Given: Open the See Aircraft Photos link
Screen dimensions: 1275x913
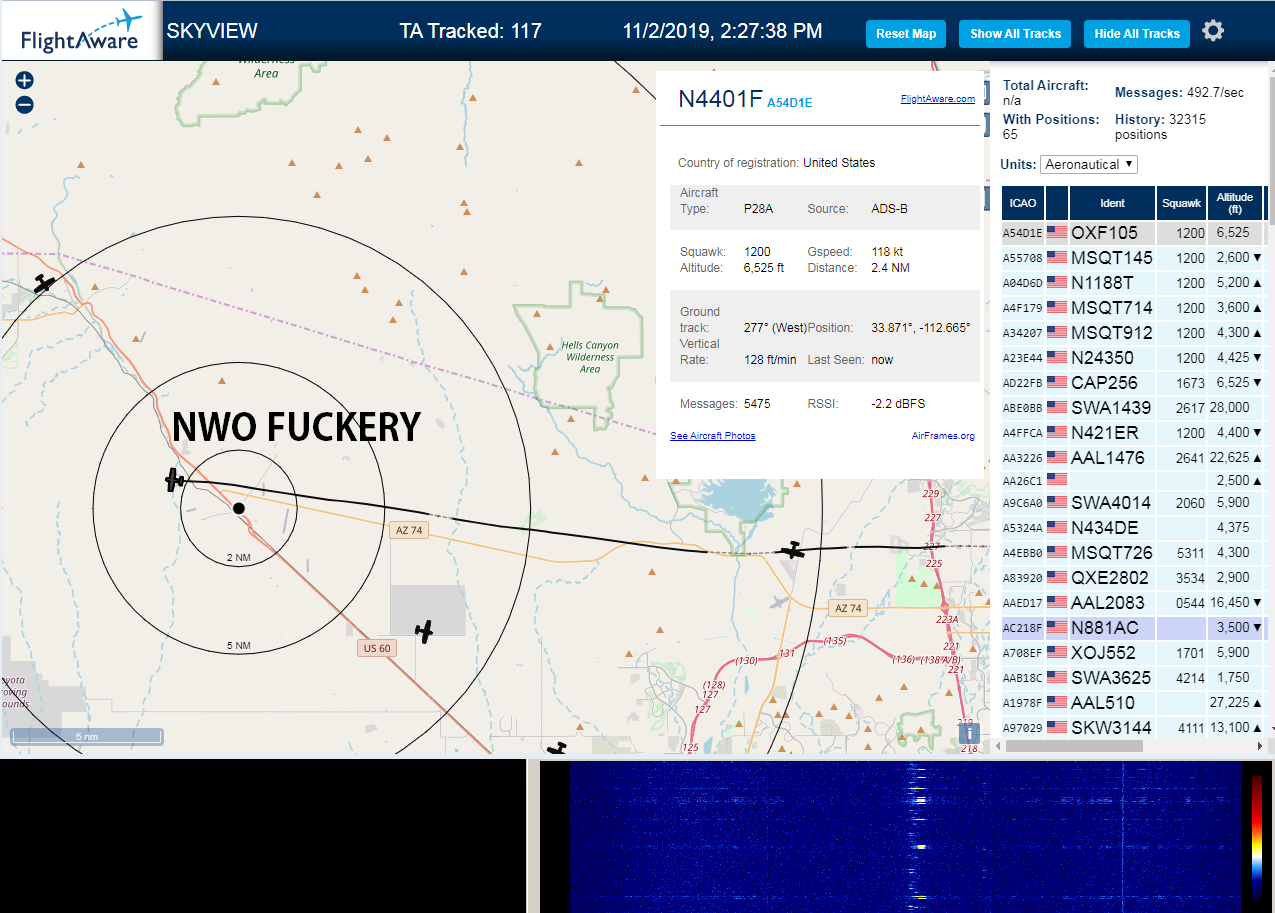Looking at the screenshot, I should (x=713, y=436).
